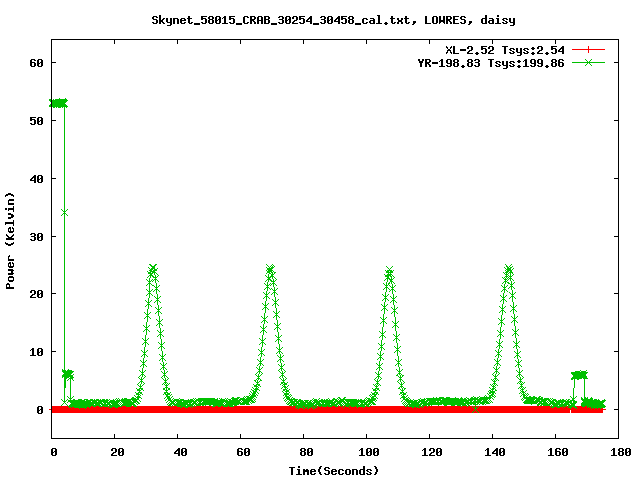Click x-axis tick label 120
Viewport: 640px width, 480px height.
pyautogui.click(x=431, y=452)
